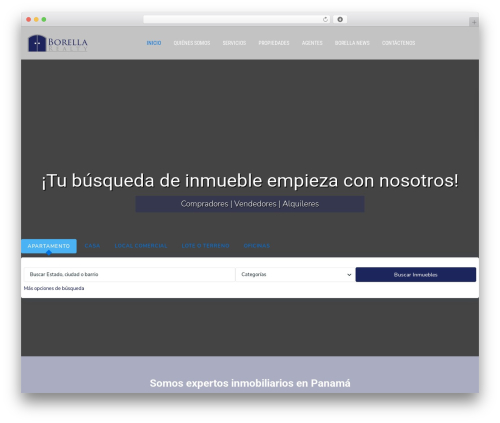Open a new browser tab with plus button
The image size is (500, 423).
[x=474, y=22]
